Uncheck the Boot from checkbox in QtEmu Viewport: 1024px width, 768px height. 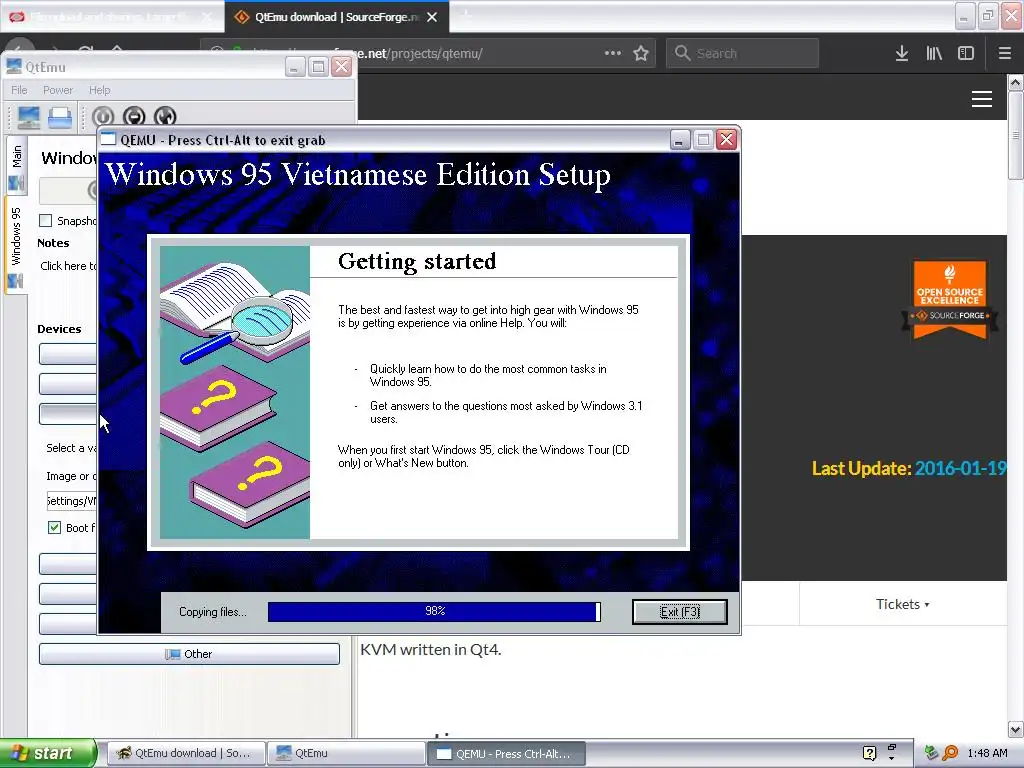(x=55, y=528)
